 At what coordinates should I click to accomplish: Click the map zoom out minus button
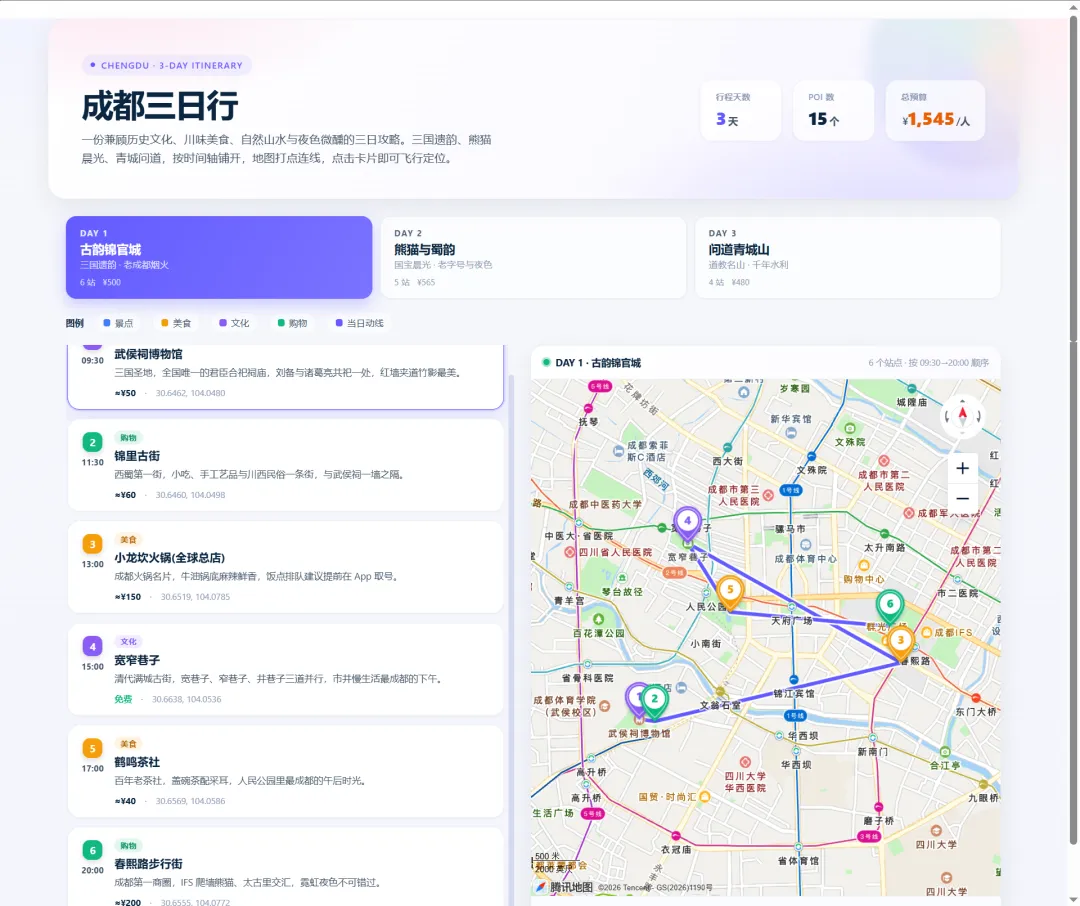click(962, 498)
